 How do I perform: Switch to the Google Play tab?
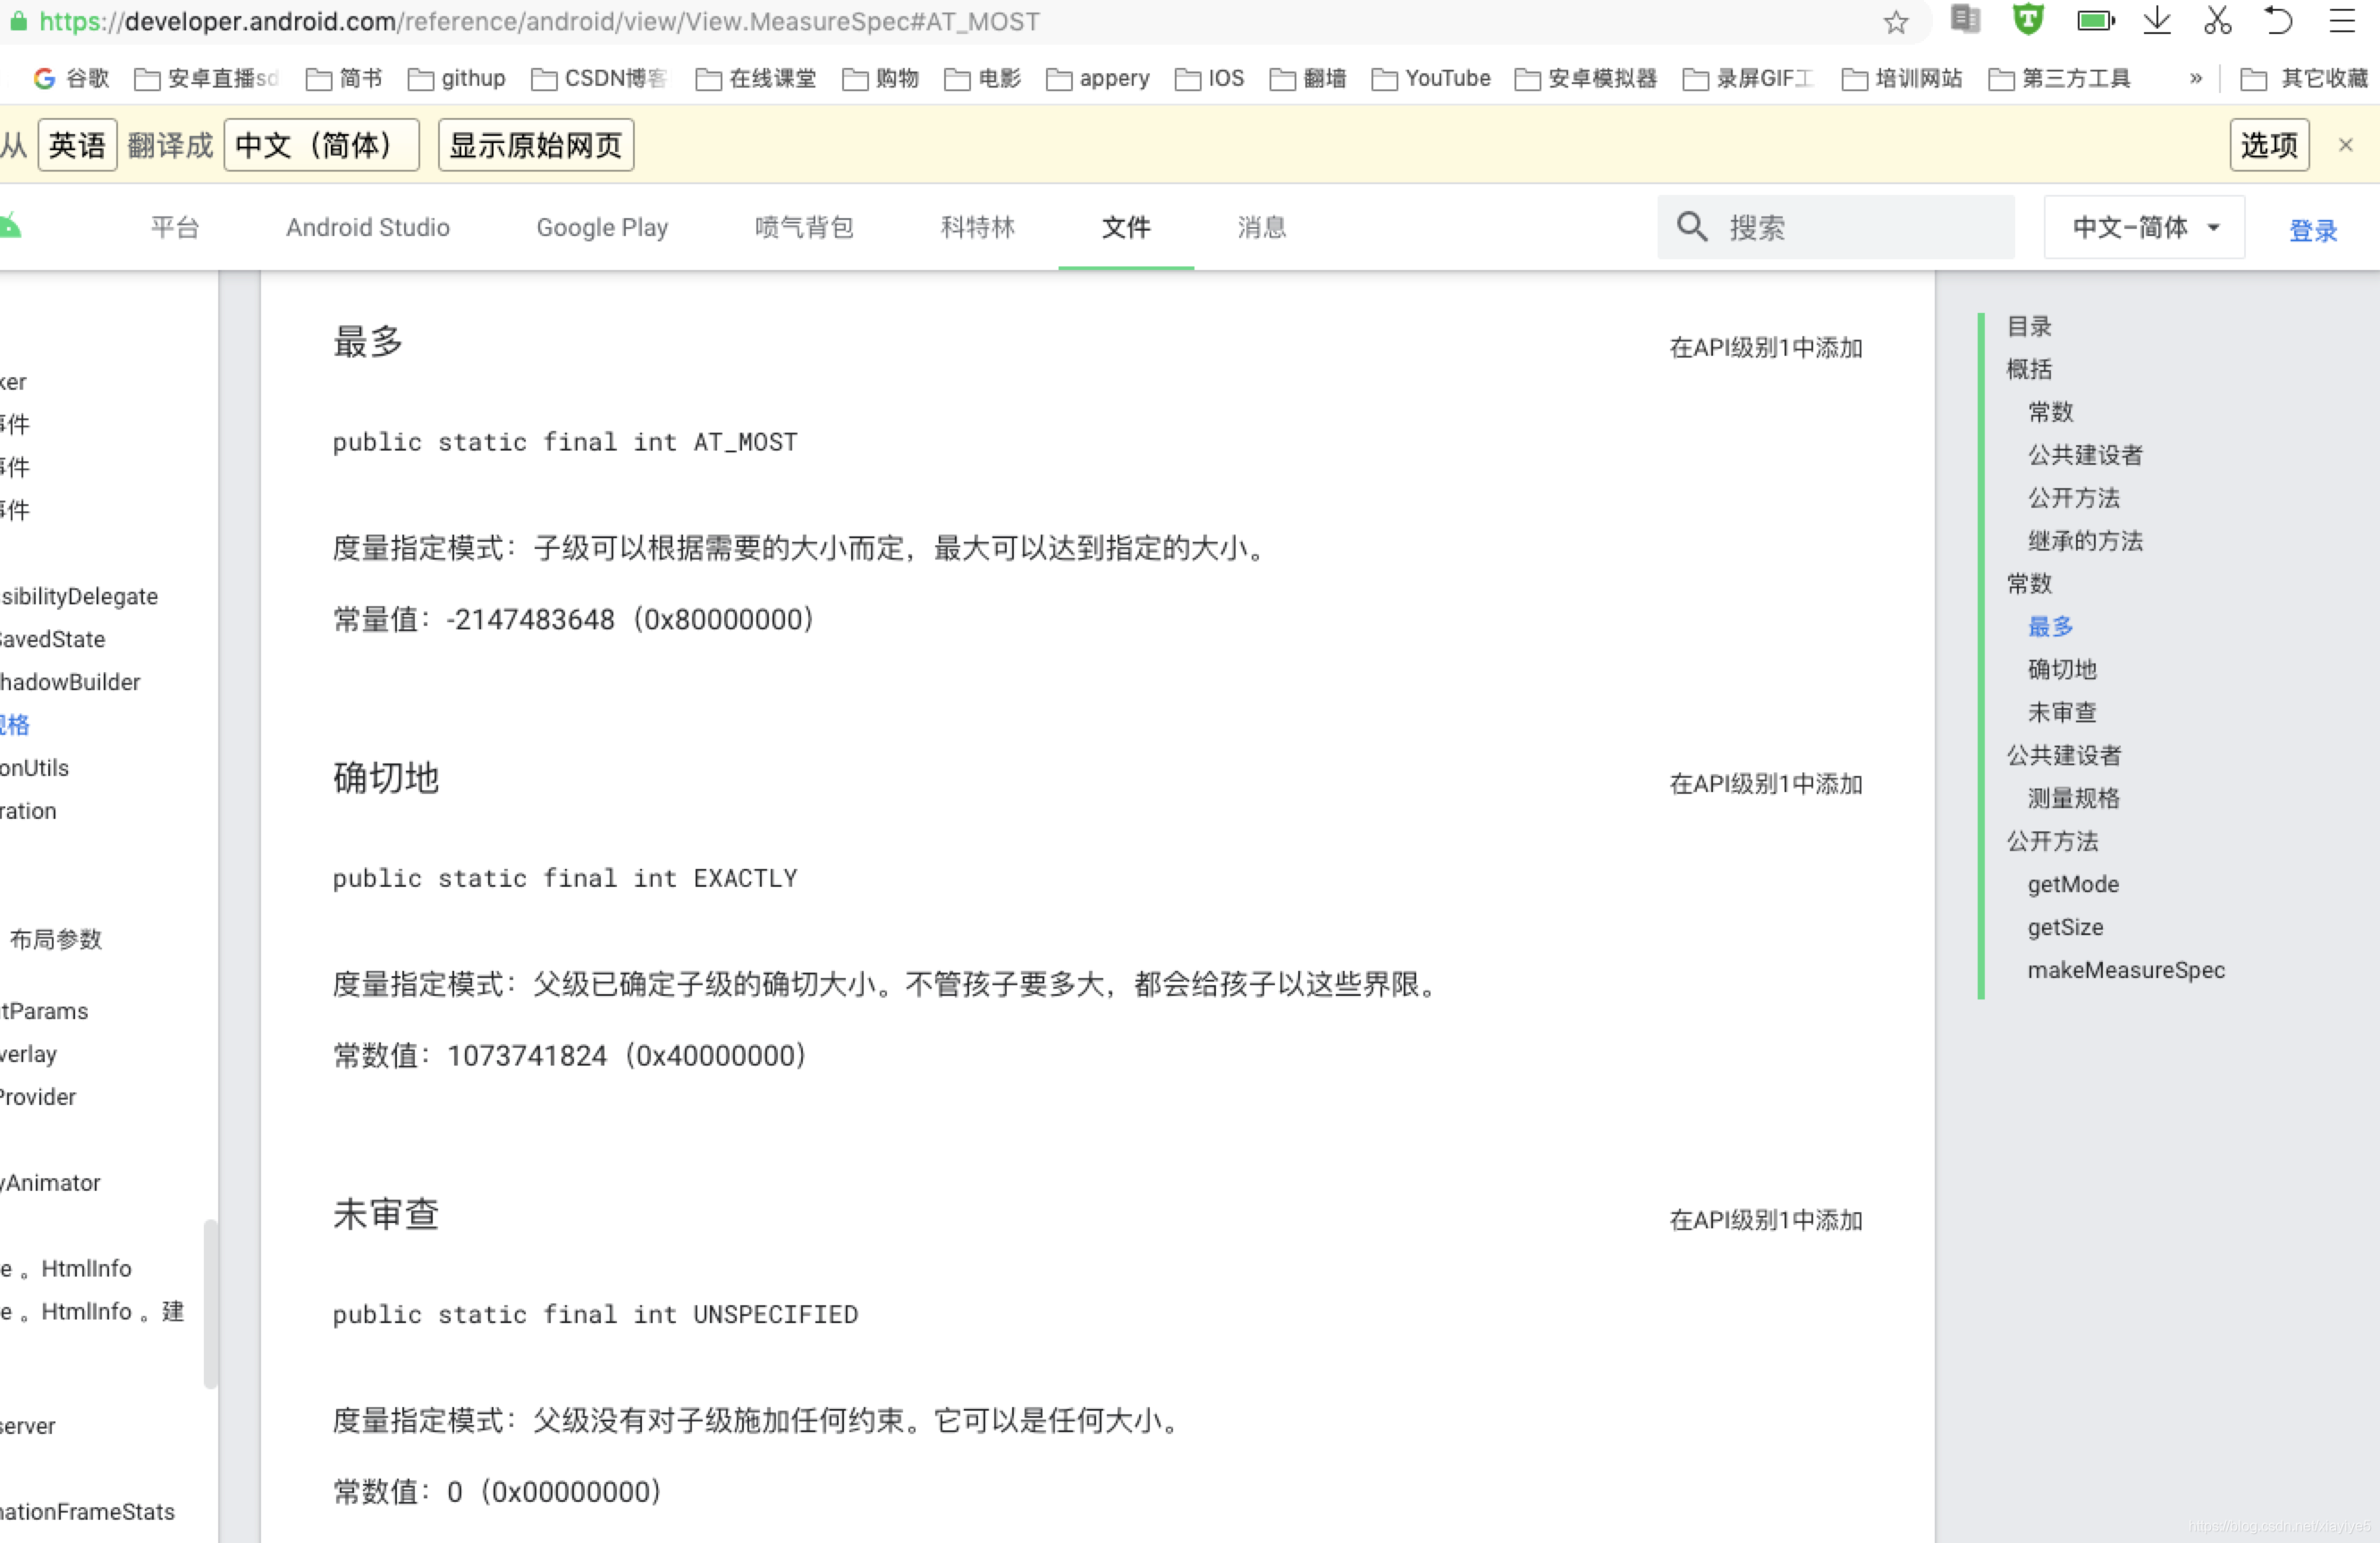[601, 228]
